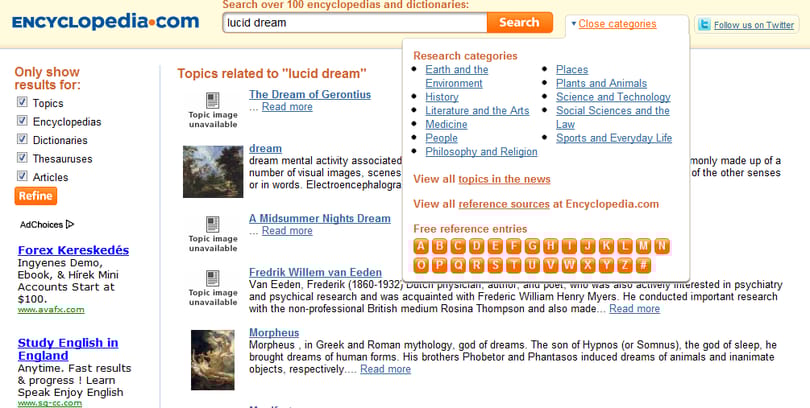Open Social Sciences and the Law category
Screen dimensions: 810x408
point(613,117)
